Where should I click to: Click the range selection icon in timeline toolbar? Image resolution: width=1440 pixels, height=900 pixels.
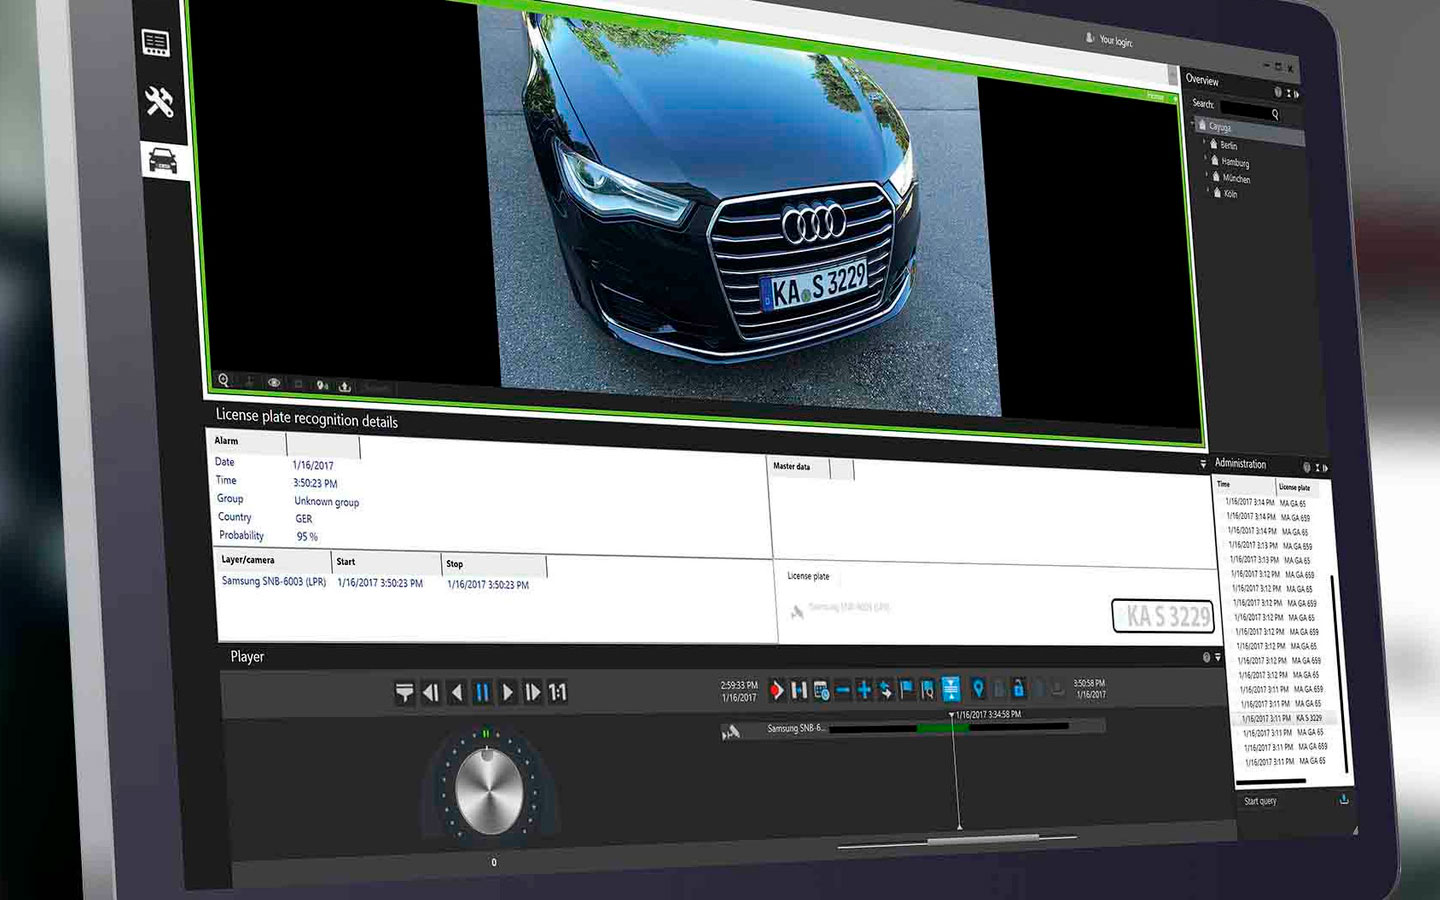coord(799,690)
